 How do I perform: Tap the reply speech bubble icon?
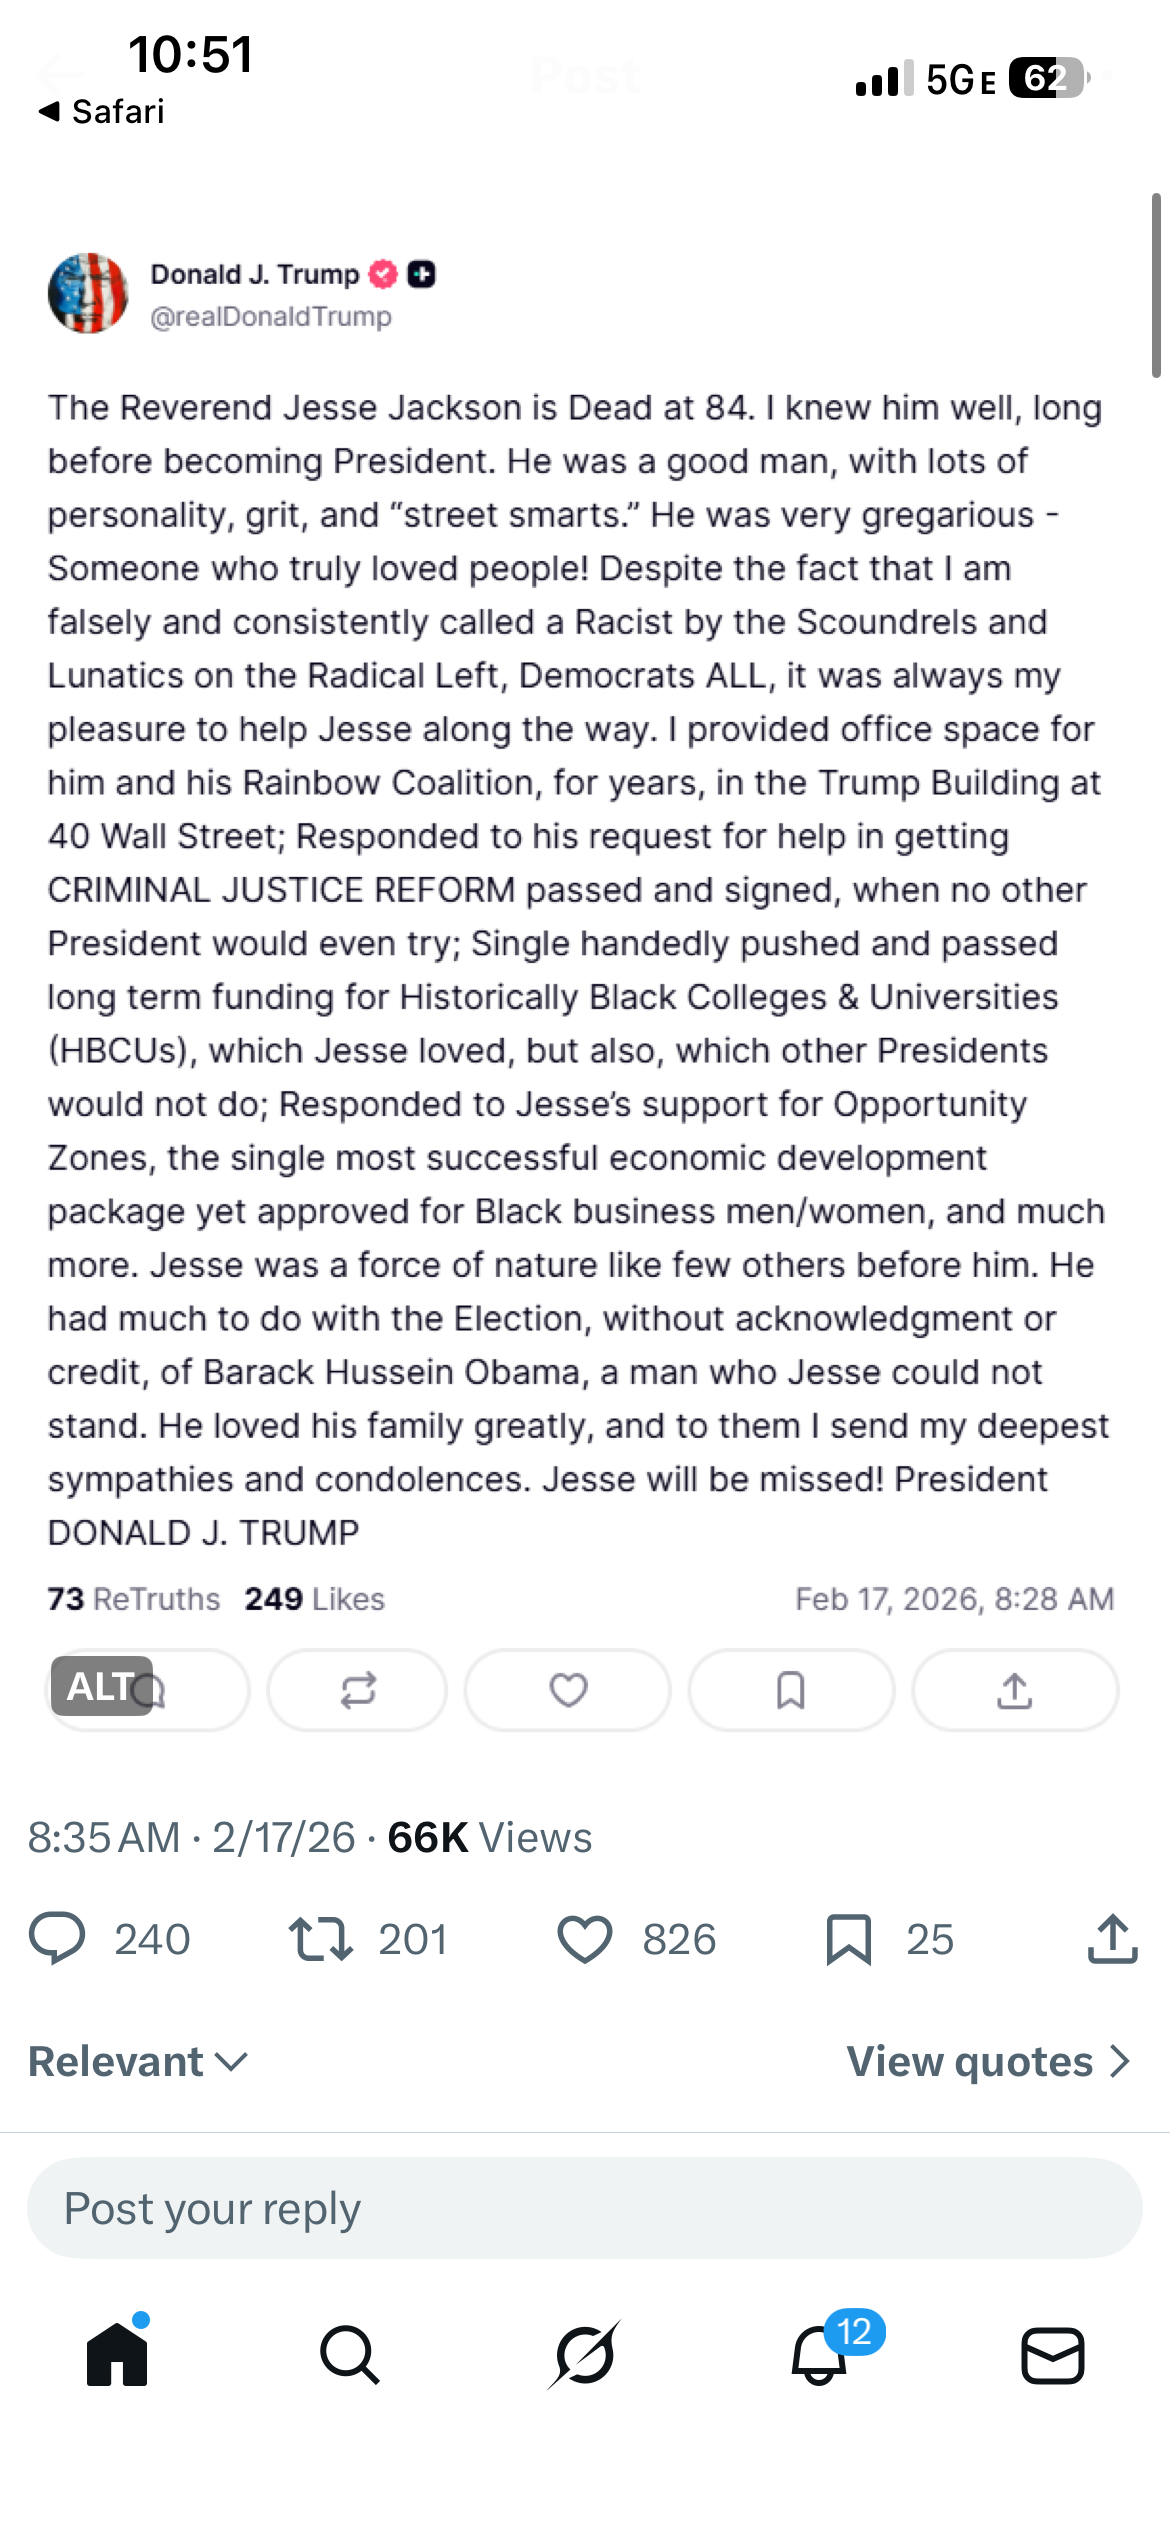pos(58,1938)
